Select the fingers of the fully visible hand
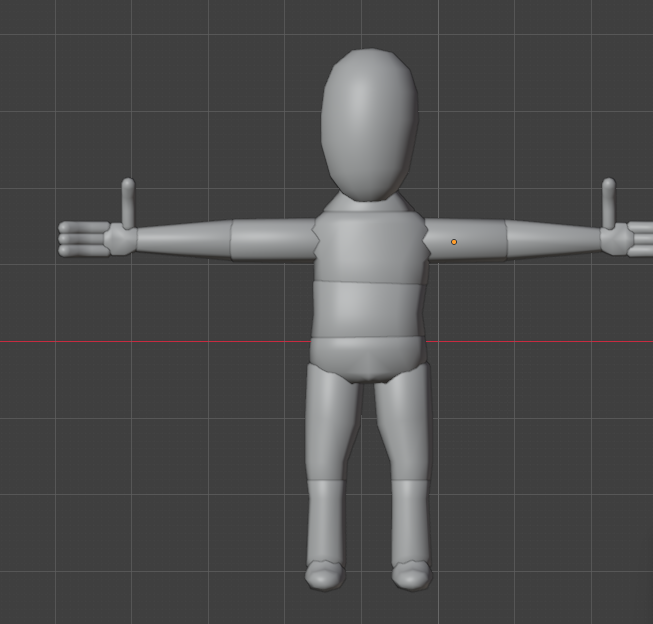This screenshot has height=624, width=653. 83,239
